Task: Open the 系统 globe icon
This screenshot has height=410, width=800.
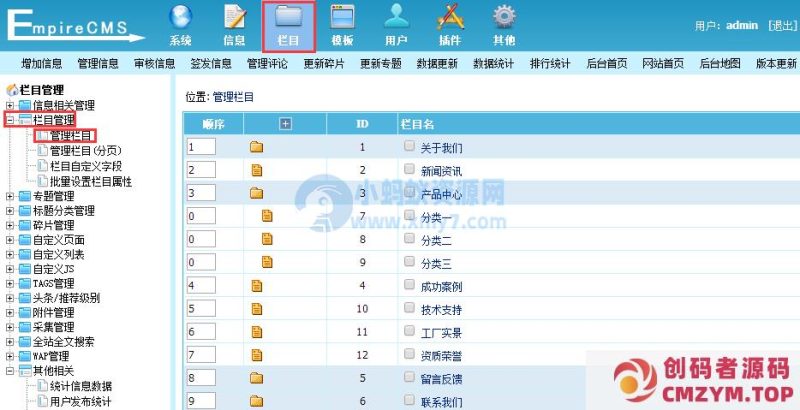Action: 181,17
